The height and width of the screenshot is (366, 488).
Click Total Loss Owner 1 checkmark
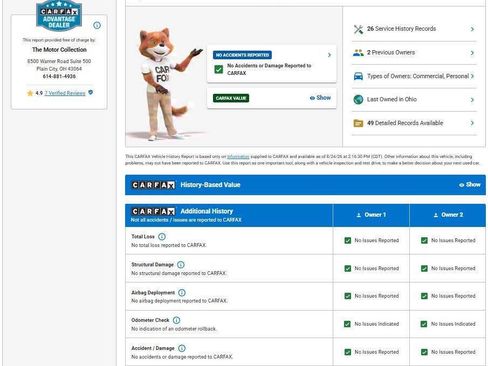(348, 241)
